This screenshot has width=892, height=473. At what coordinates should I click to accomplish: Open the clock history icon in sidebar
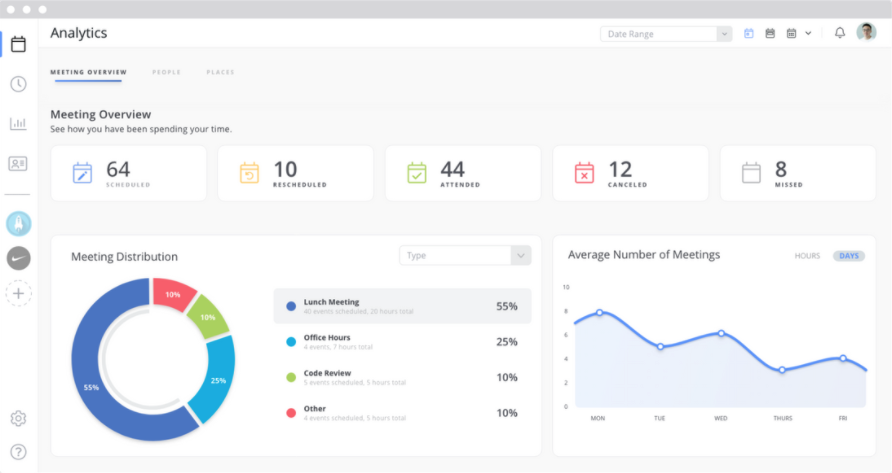[x=18, y=84]
